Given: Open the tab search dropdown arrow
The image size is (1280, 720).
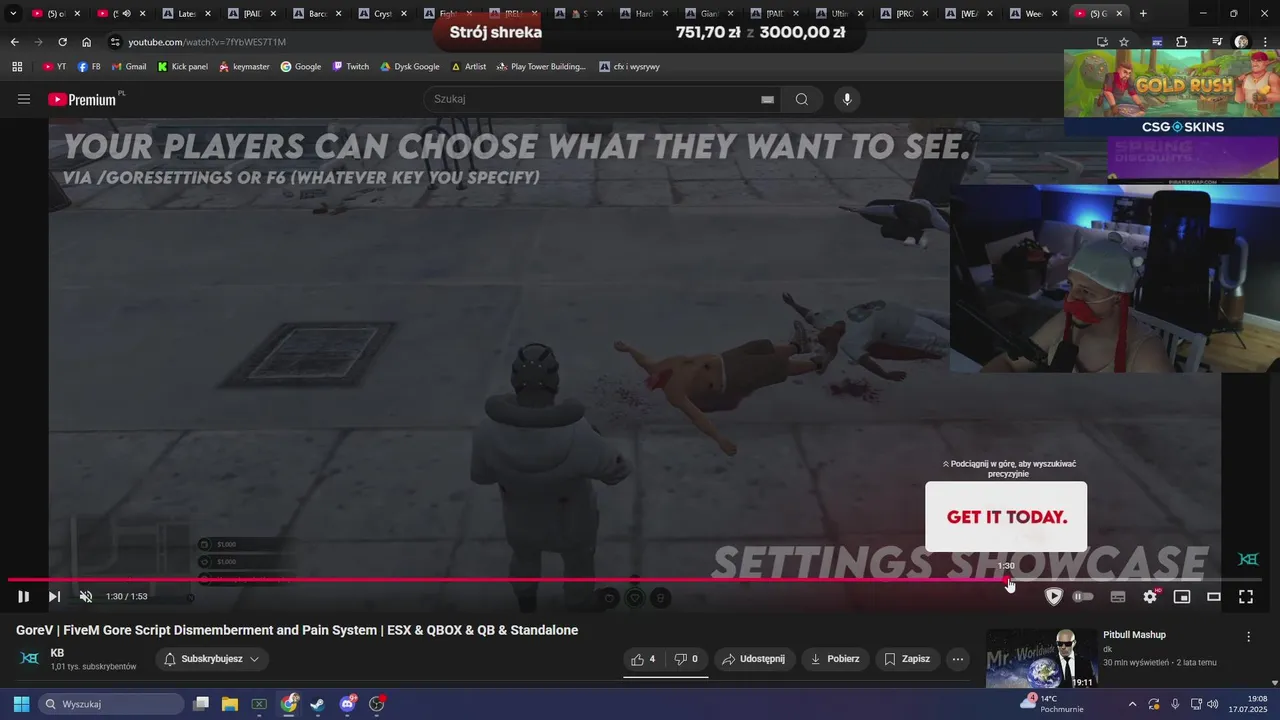Looking at the screenshot, I should [x=13, y=14].
